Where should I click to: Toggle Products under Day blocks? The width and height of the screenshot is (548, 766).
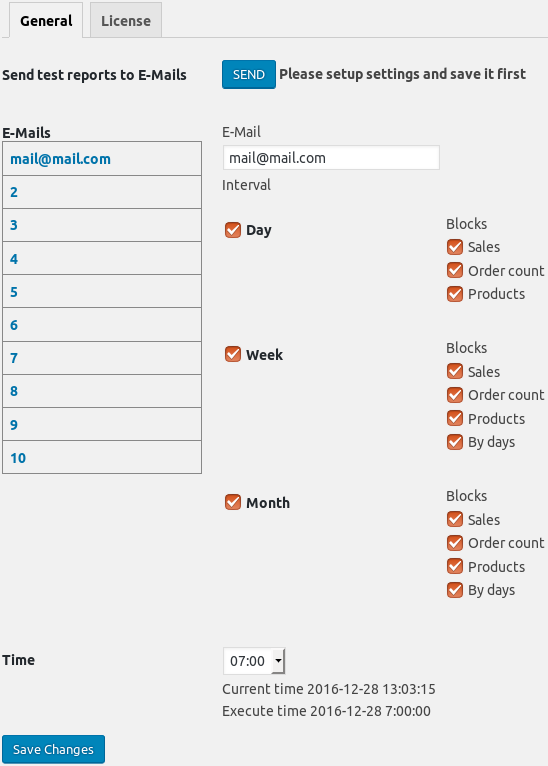coord(455,294)
